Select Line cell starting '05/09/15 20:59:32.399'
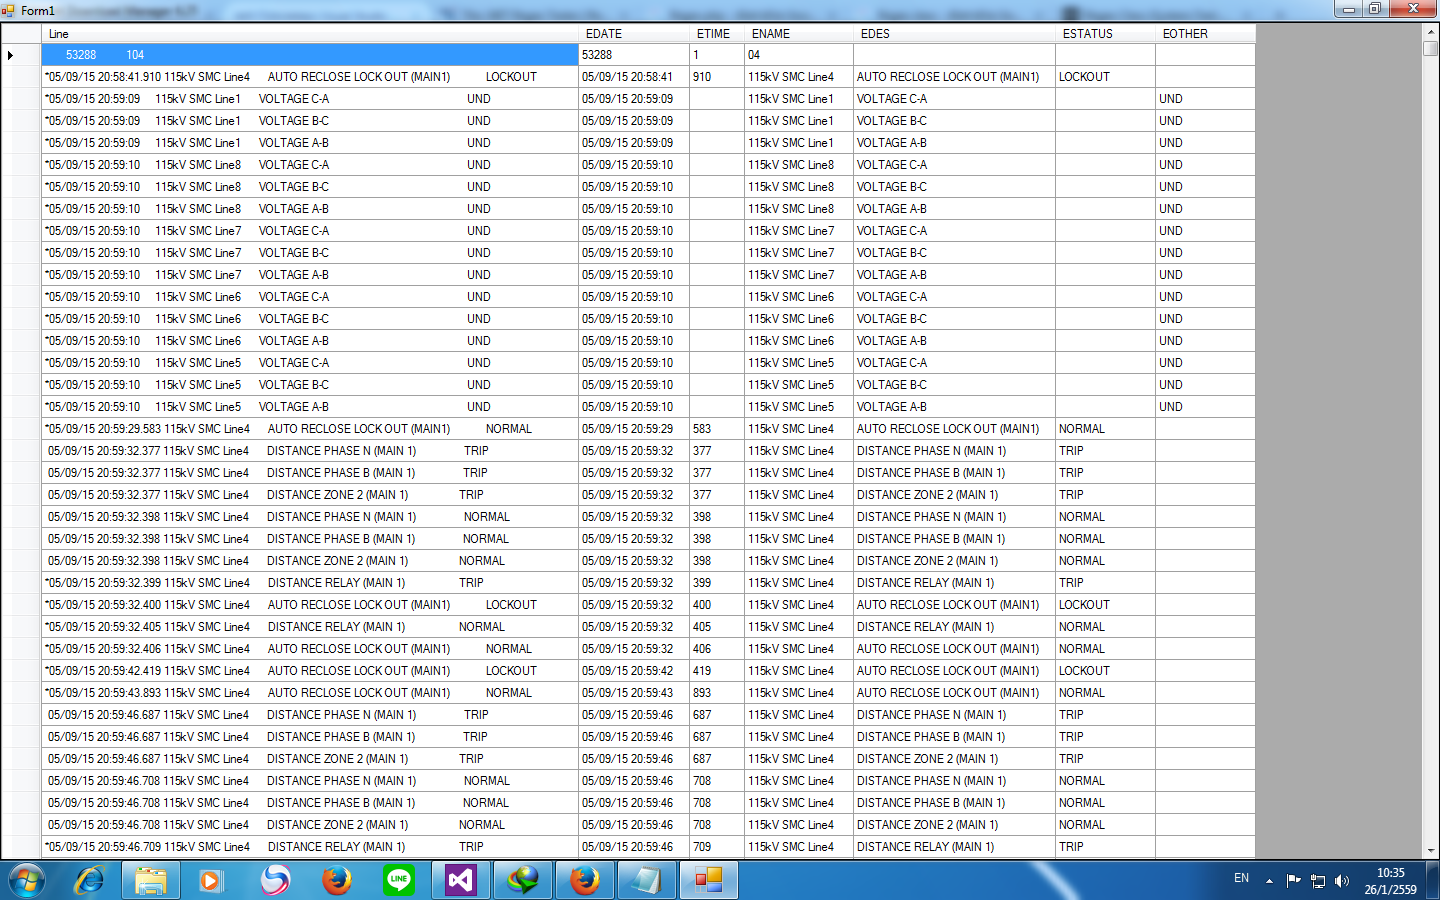 click(310, 583)
